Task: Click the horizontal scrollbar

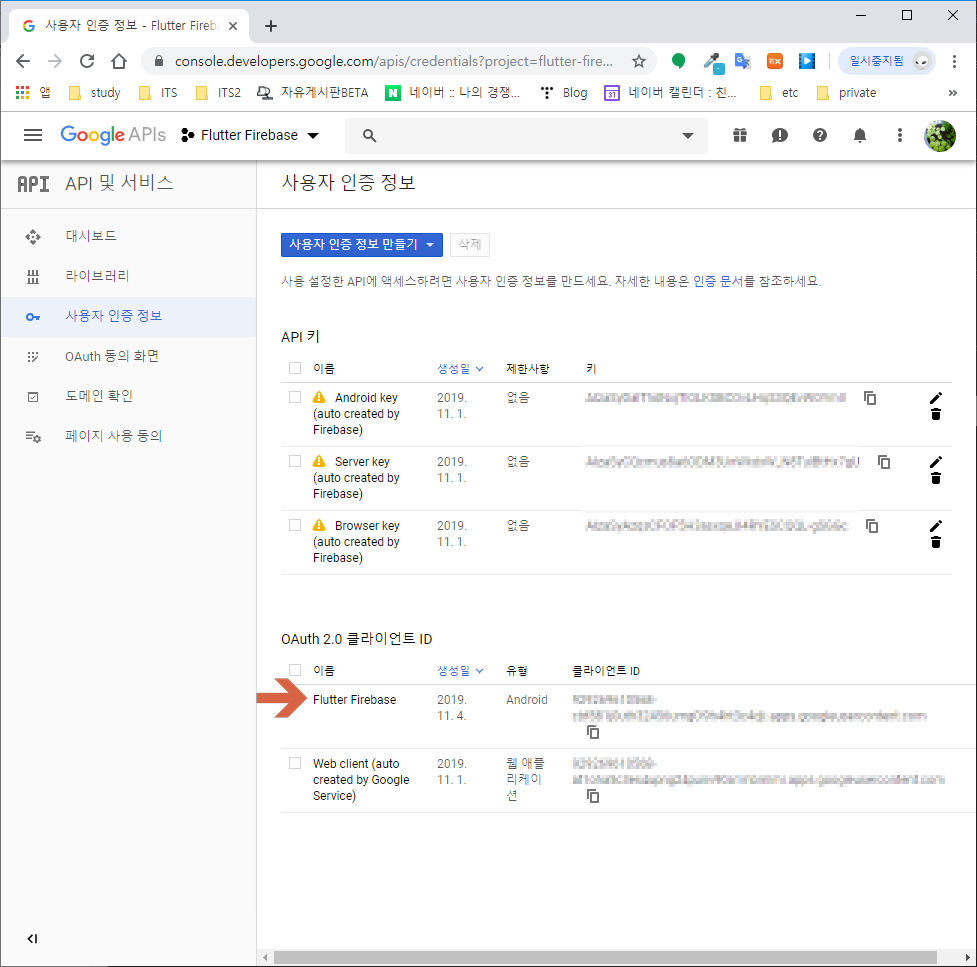Action: [x=605, y=957]
